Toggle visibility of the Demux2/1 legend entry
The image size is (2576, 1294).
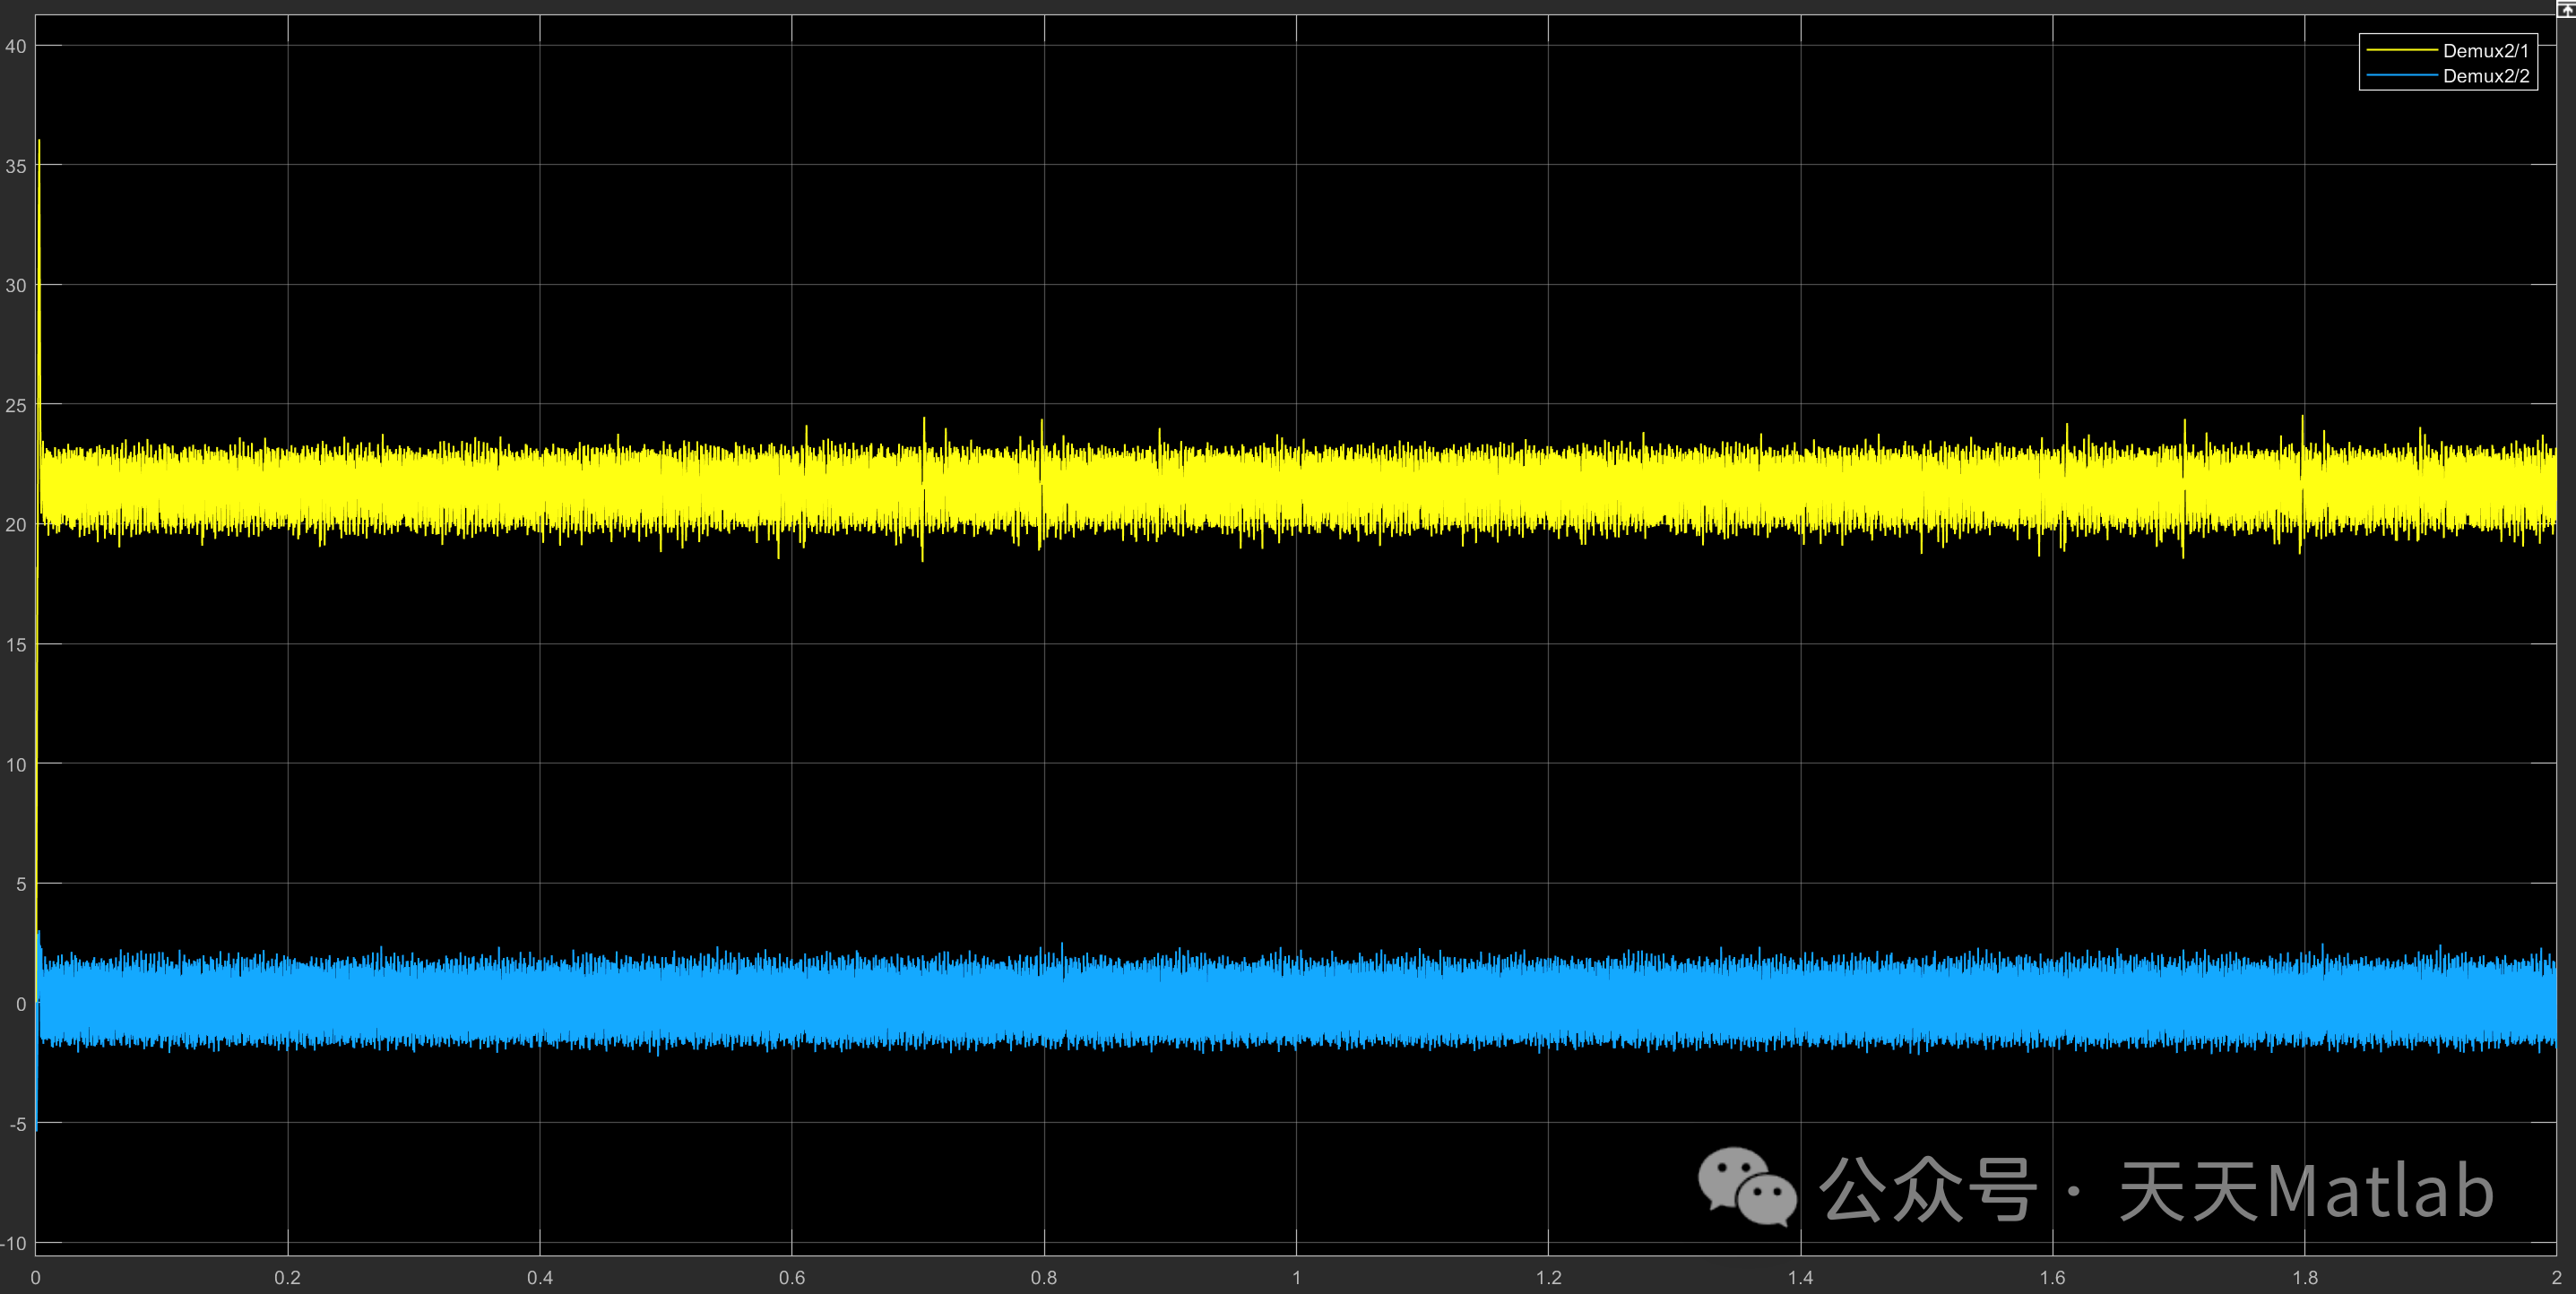(2485, 50)
